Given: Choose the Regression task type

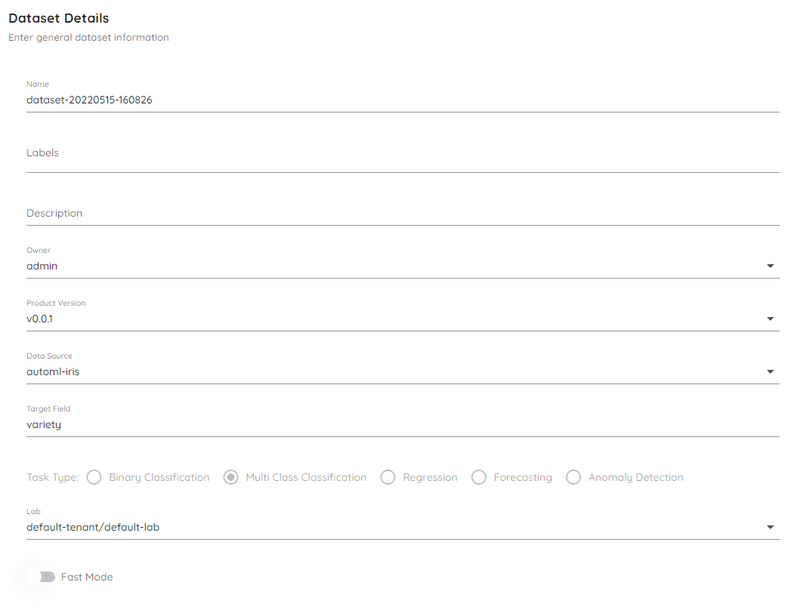Looking at the screenshot, I should coord(388,477).
